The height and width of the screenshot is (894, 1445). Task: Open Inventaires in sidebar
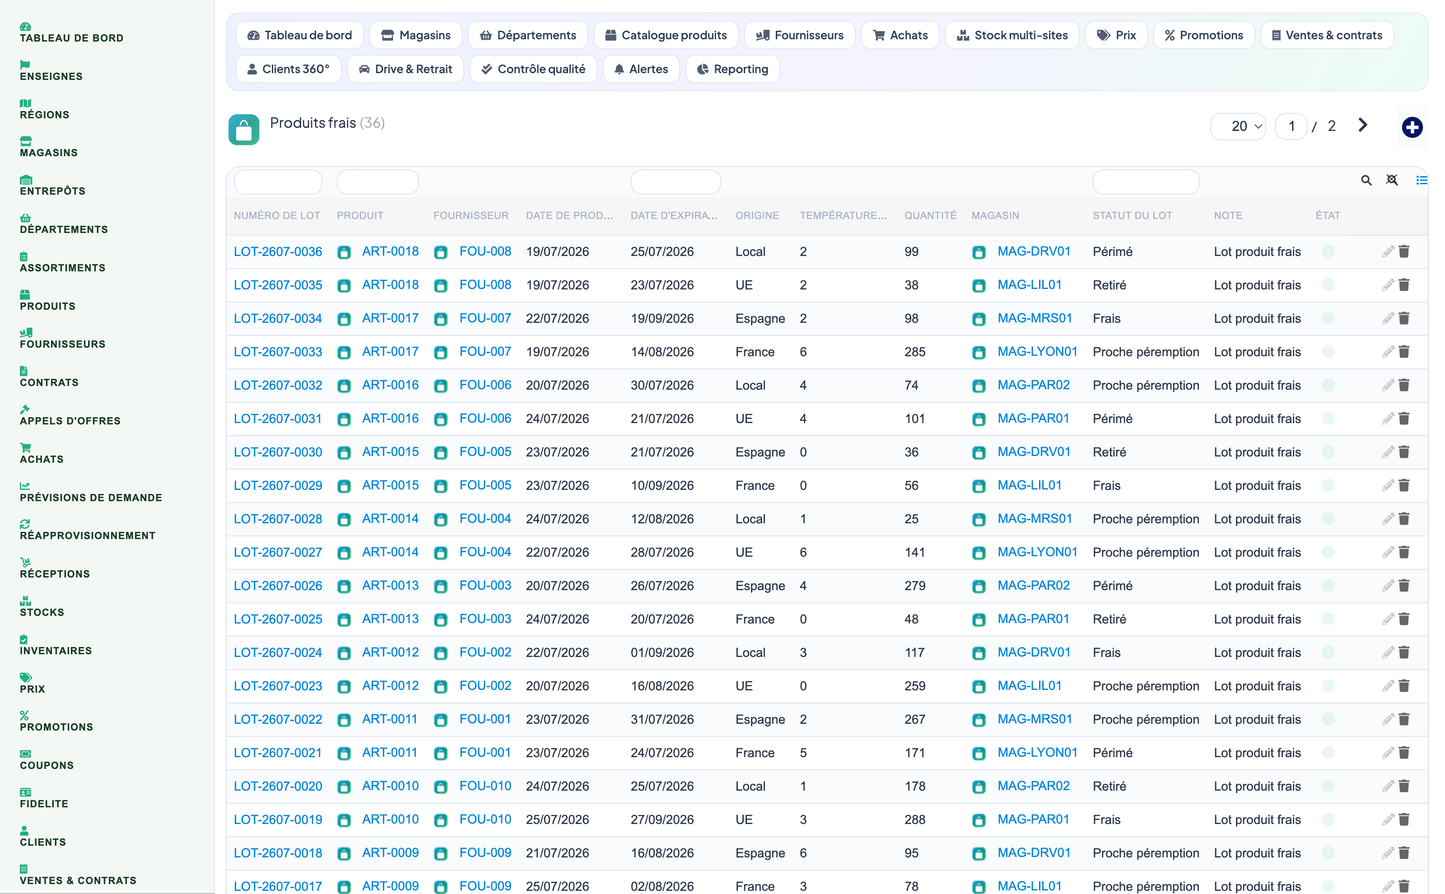tap(56, 645)
